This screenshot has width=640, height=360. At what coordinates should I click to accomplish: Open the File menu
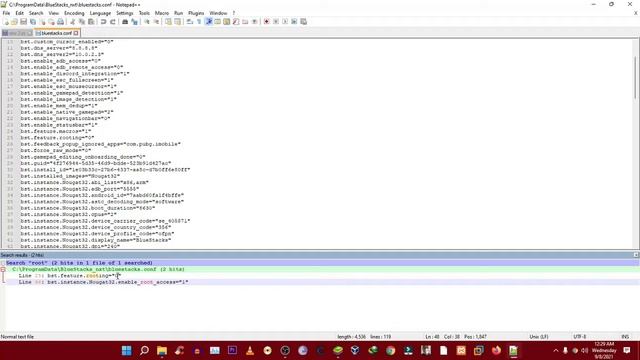click(6, 13)
